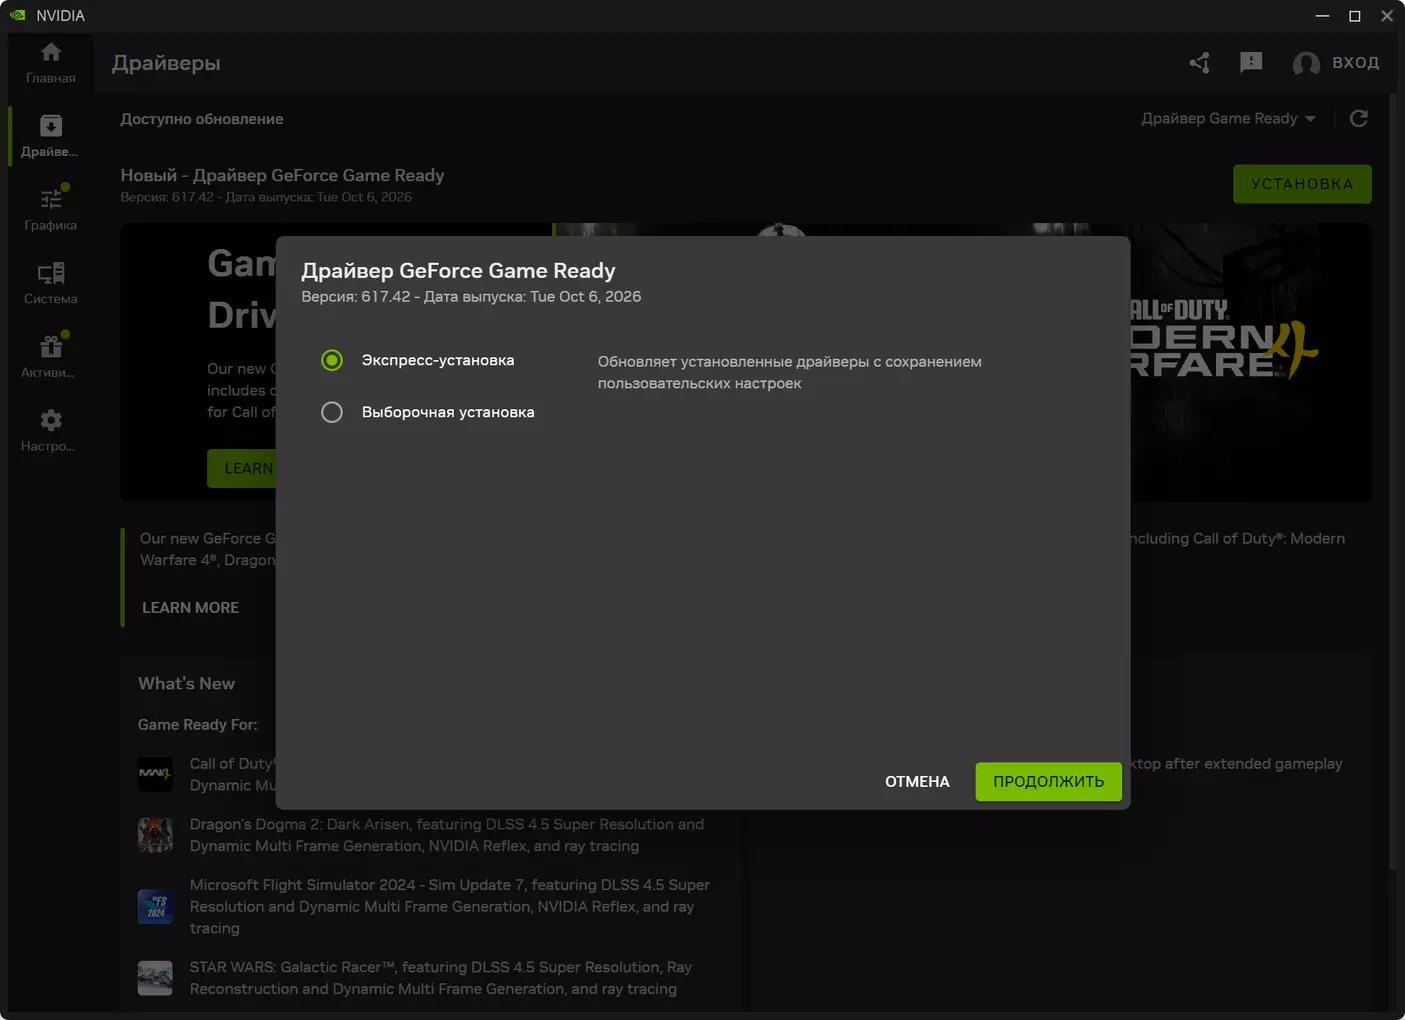
Task: Click the ВХОД login text
Action: [1355, 63]
